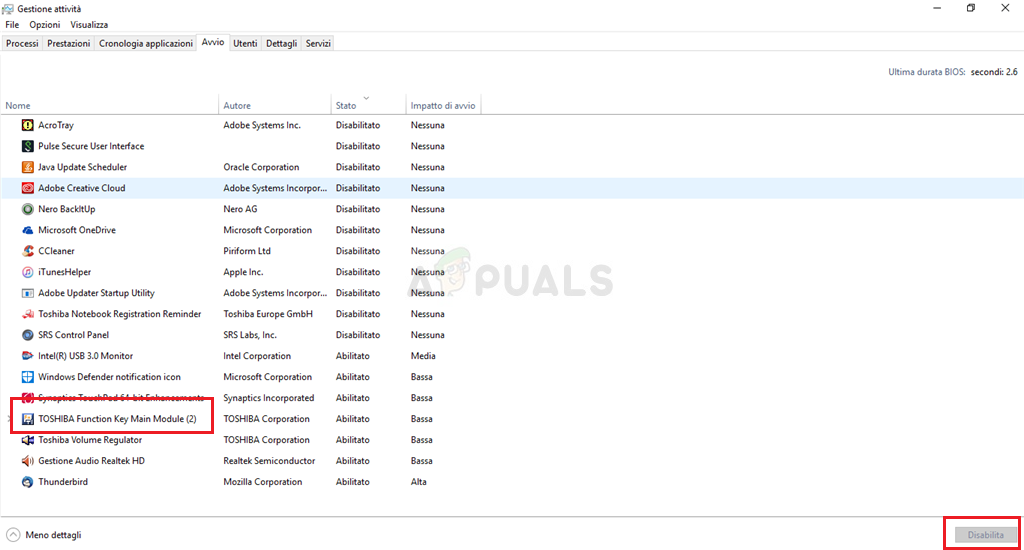Click Synaptics Incorporated author cell
This screenshot has height=550, width=1024.
[x=268, y=397]
